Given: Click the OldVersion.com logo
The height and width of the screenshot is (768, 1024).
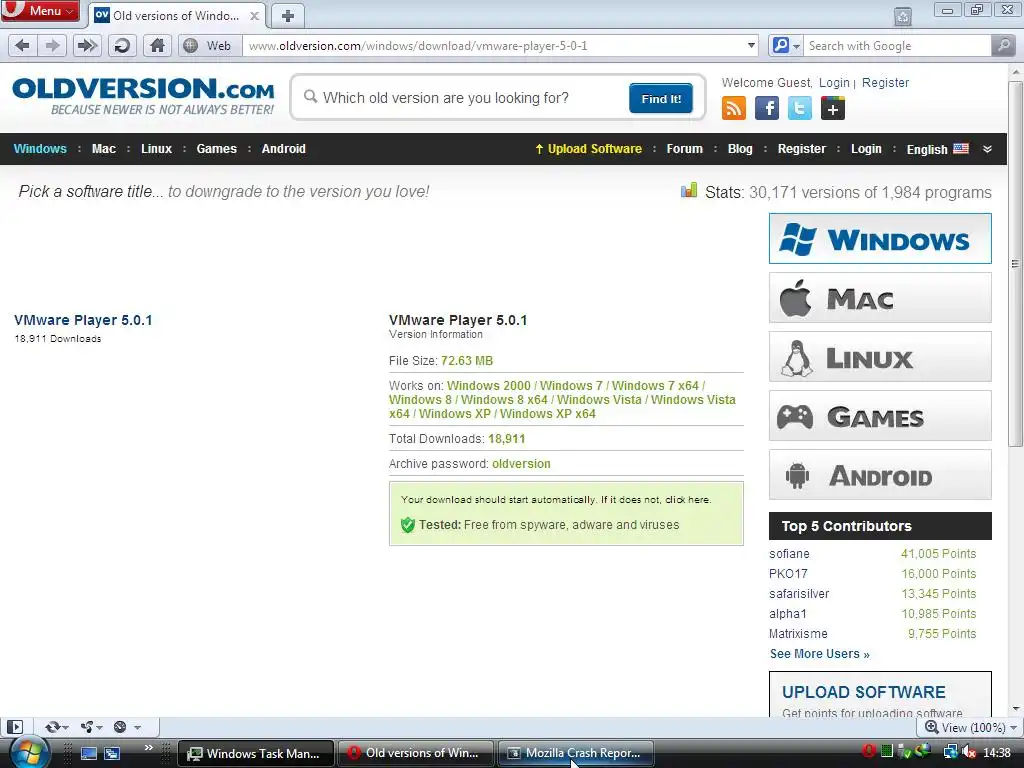Looking at the screenshot, I should tap(143, 96).
